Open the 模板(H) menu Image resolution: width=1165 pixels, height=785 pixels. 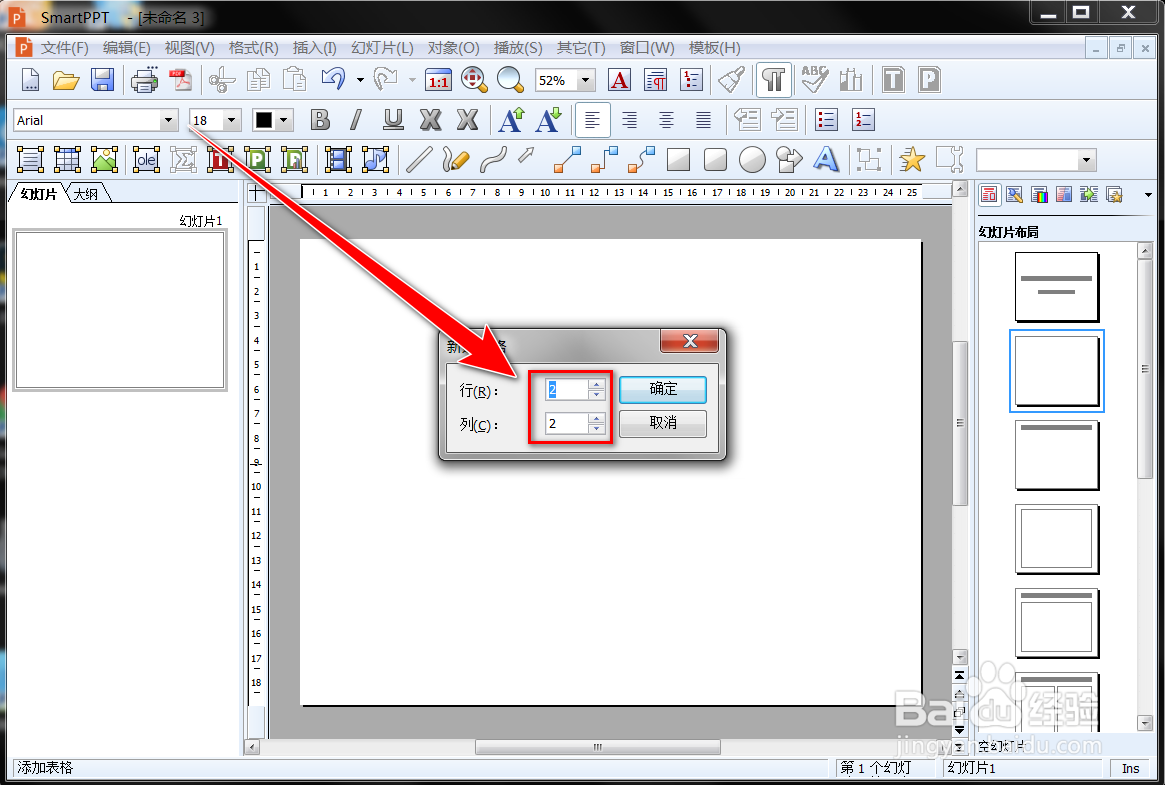(714, 48)
